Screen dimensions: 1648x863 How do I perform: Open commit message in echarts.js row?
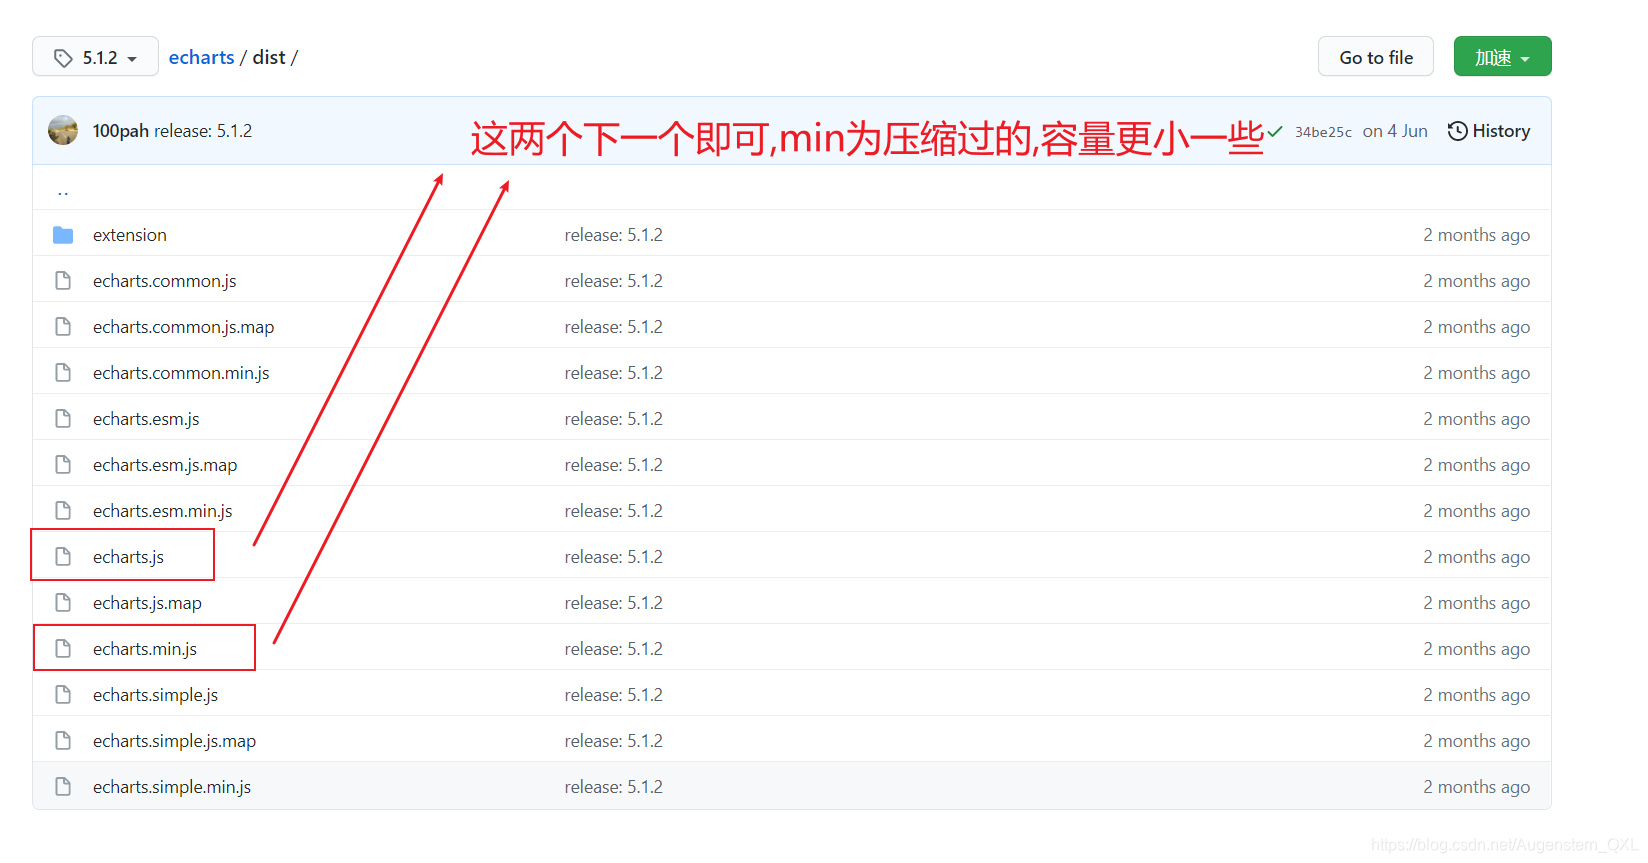pos(613,557)
